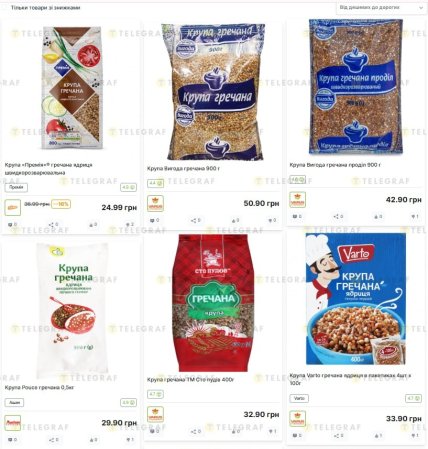Image resolution: width=428 pixels, height=449 pixels.
Task: Toggle 'Тільки товари зі знижками' filter
Action: click(x=45, y=7)
